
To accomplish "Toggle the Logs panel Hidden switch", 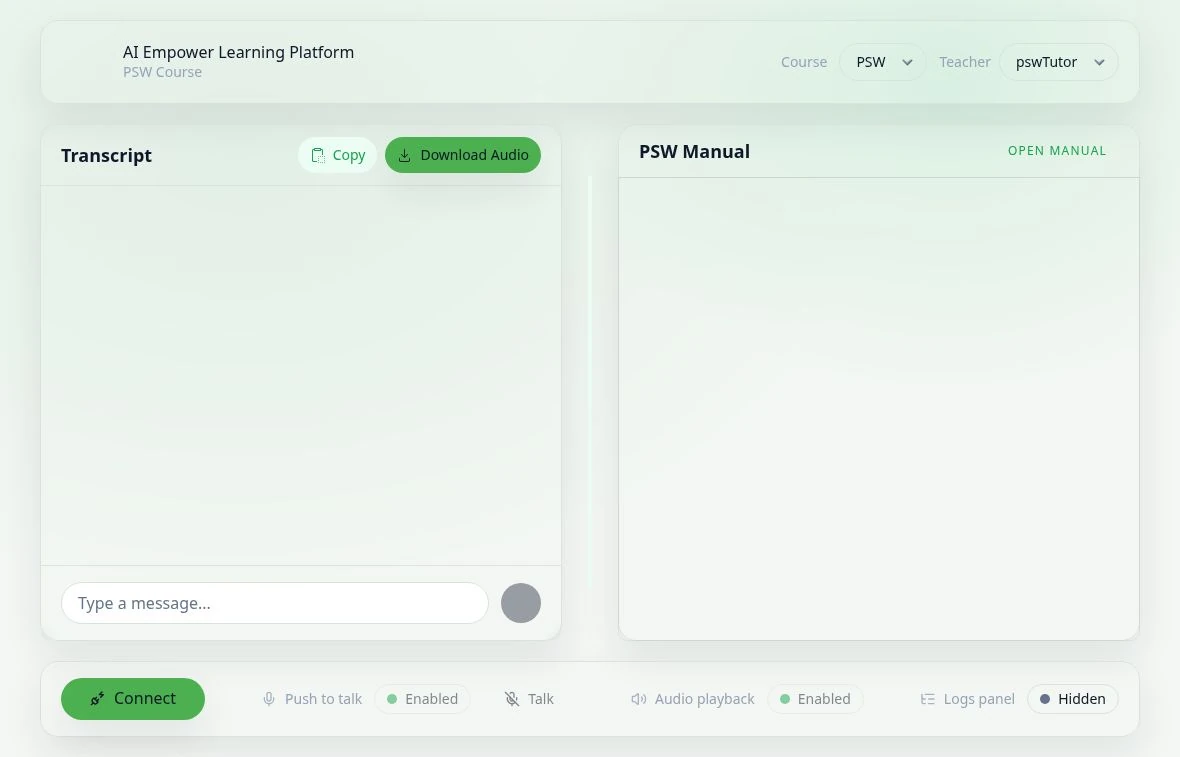I will tap(1072, 699).
